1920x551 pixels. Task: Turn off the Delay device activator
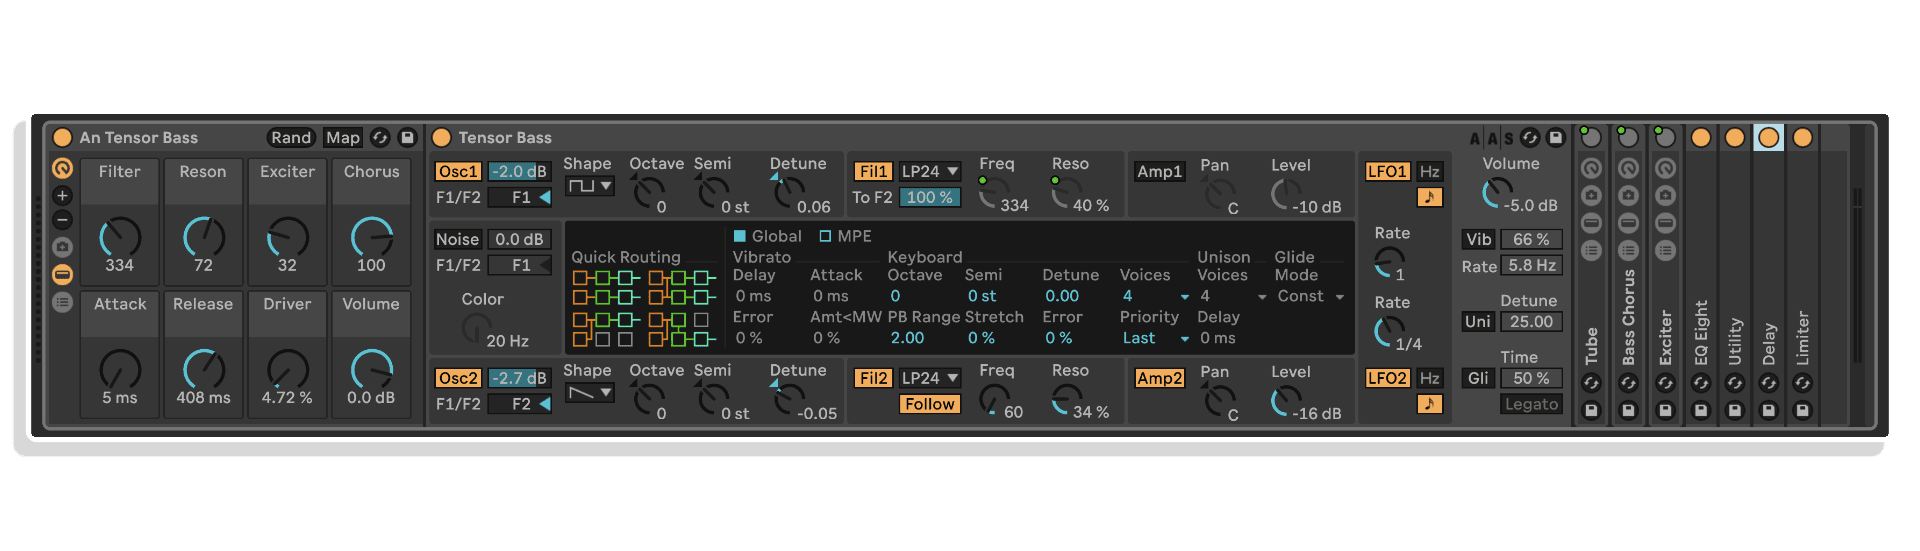click(1768, 138)
